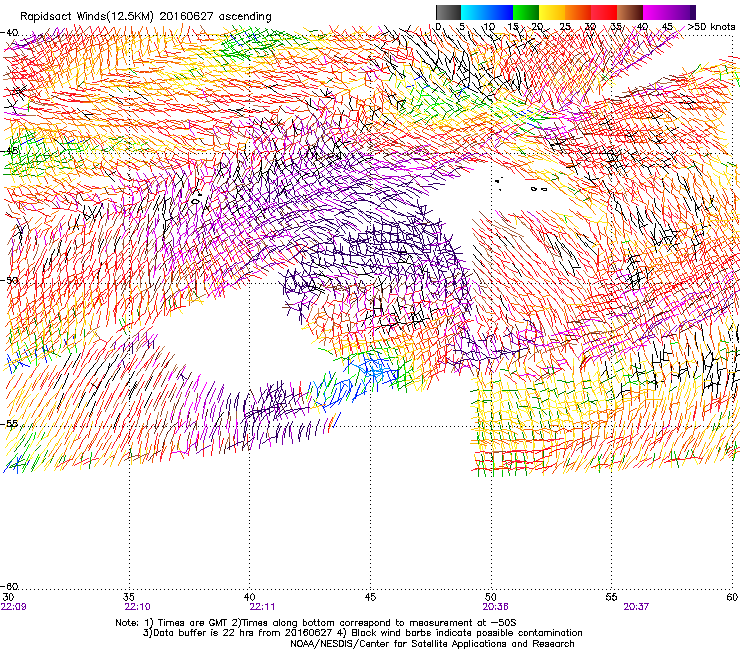Click the gray 0-5 knots legend swatch
The width and height of the screenshot is (740, 650).
click(448, 12)
